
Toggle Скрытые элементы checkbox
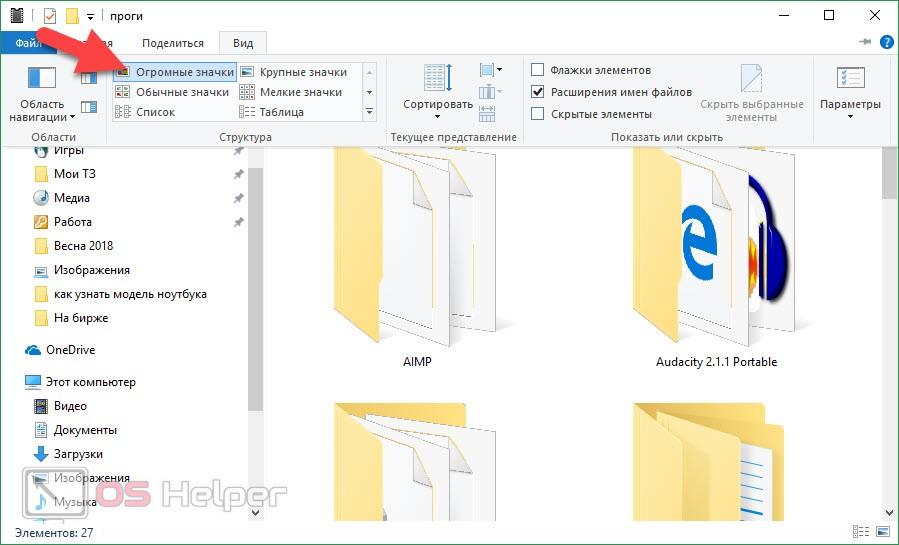click(x=538, y=114)
